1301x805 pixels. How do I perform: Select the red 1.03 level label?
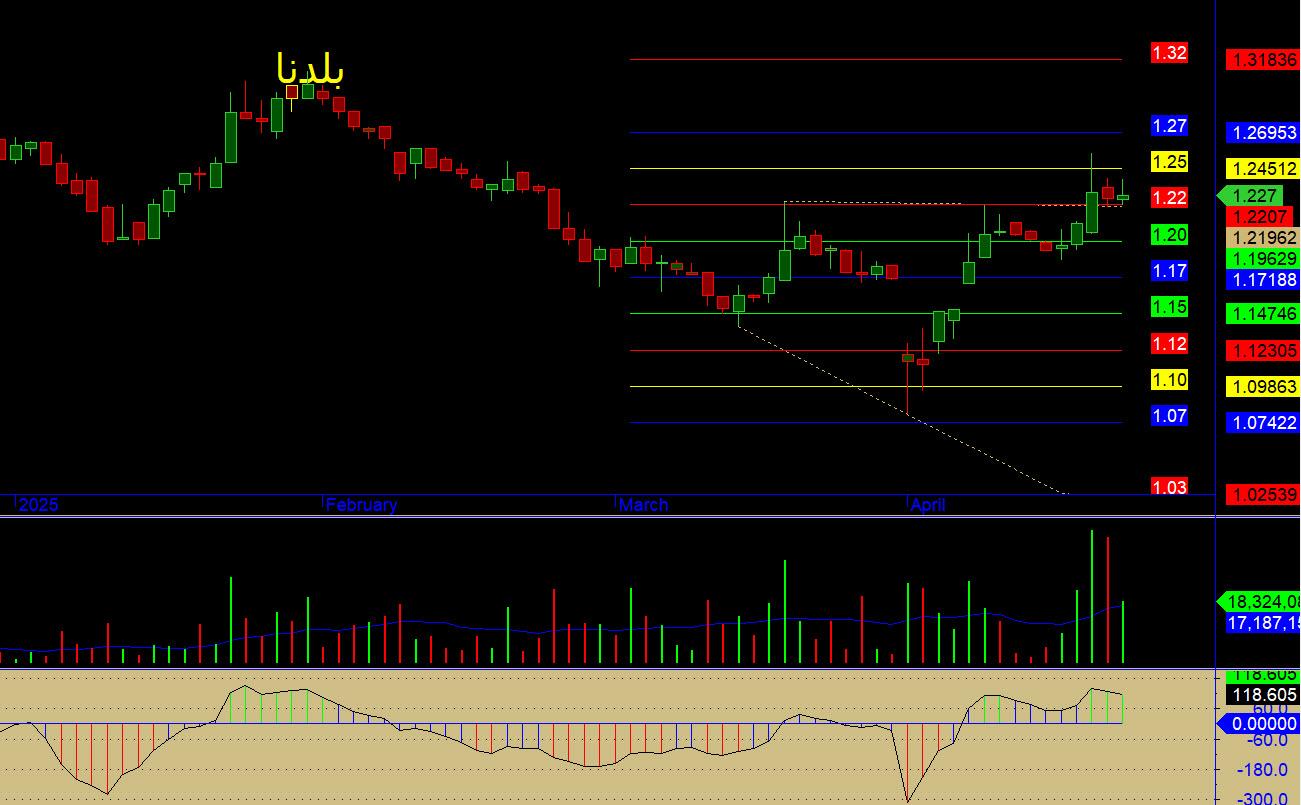pyautogui.click(x=1169, y=487)
